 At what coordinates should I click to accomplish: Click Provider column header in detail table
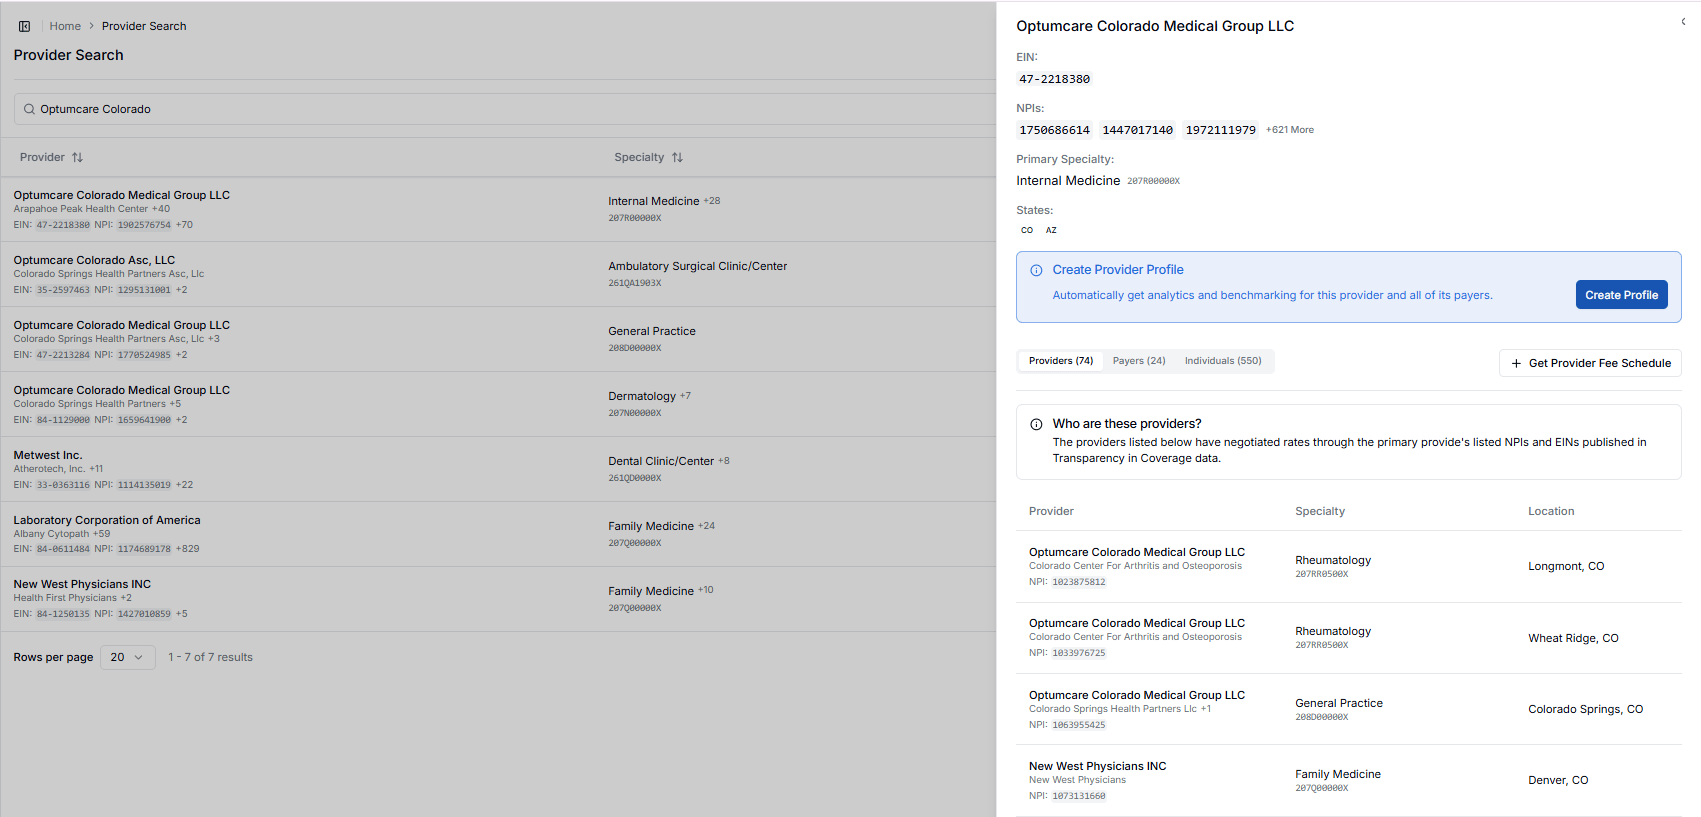click(1051, 511)
